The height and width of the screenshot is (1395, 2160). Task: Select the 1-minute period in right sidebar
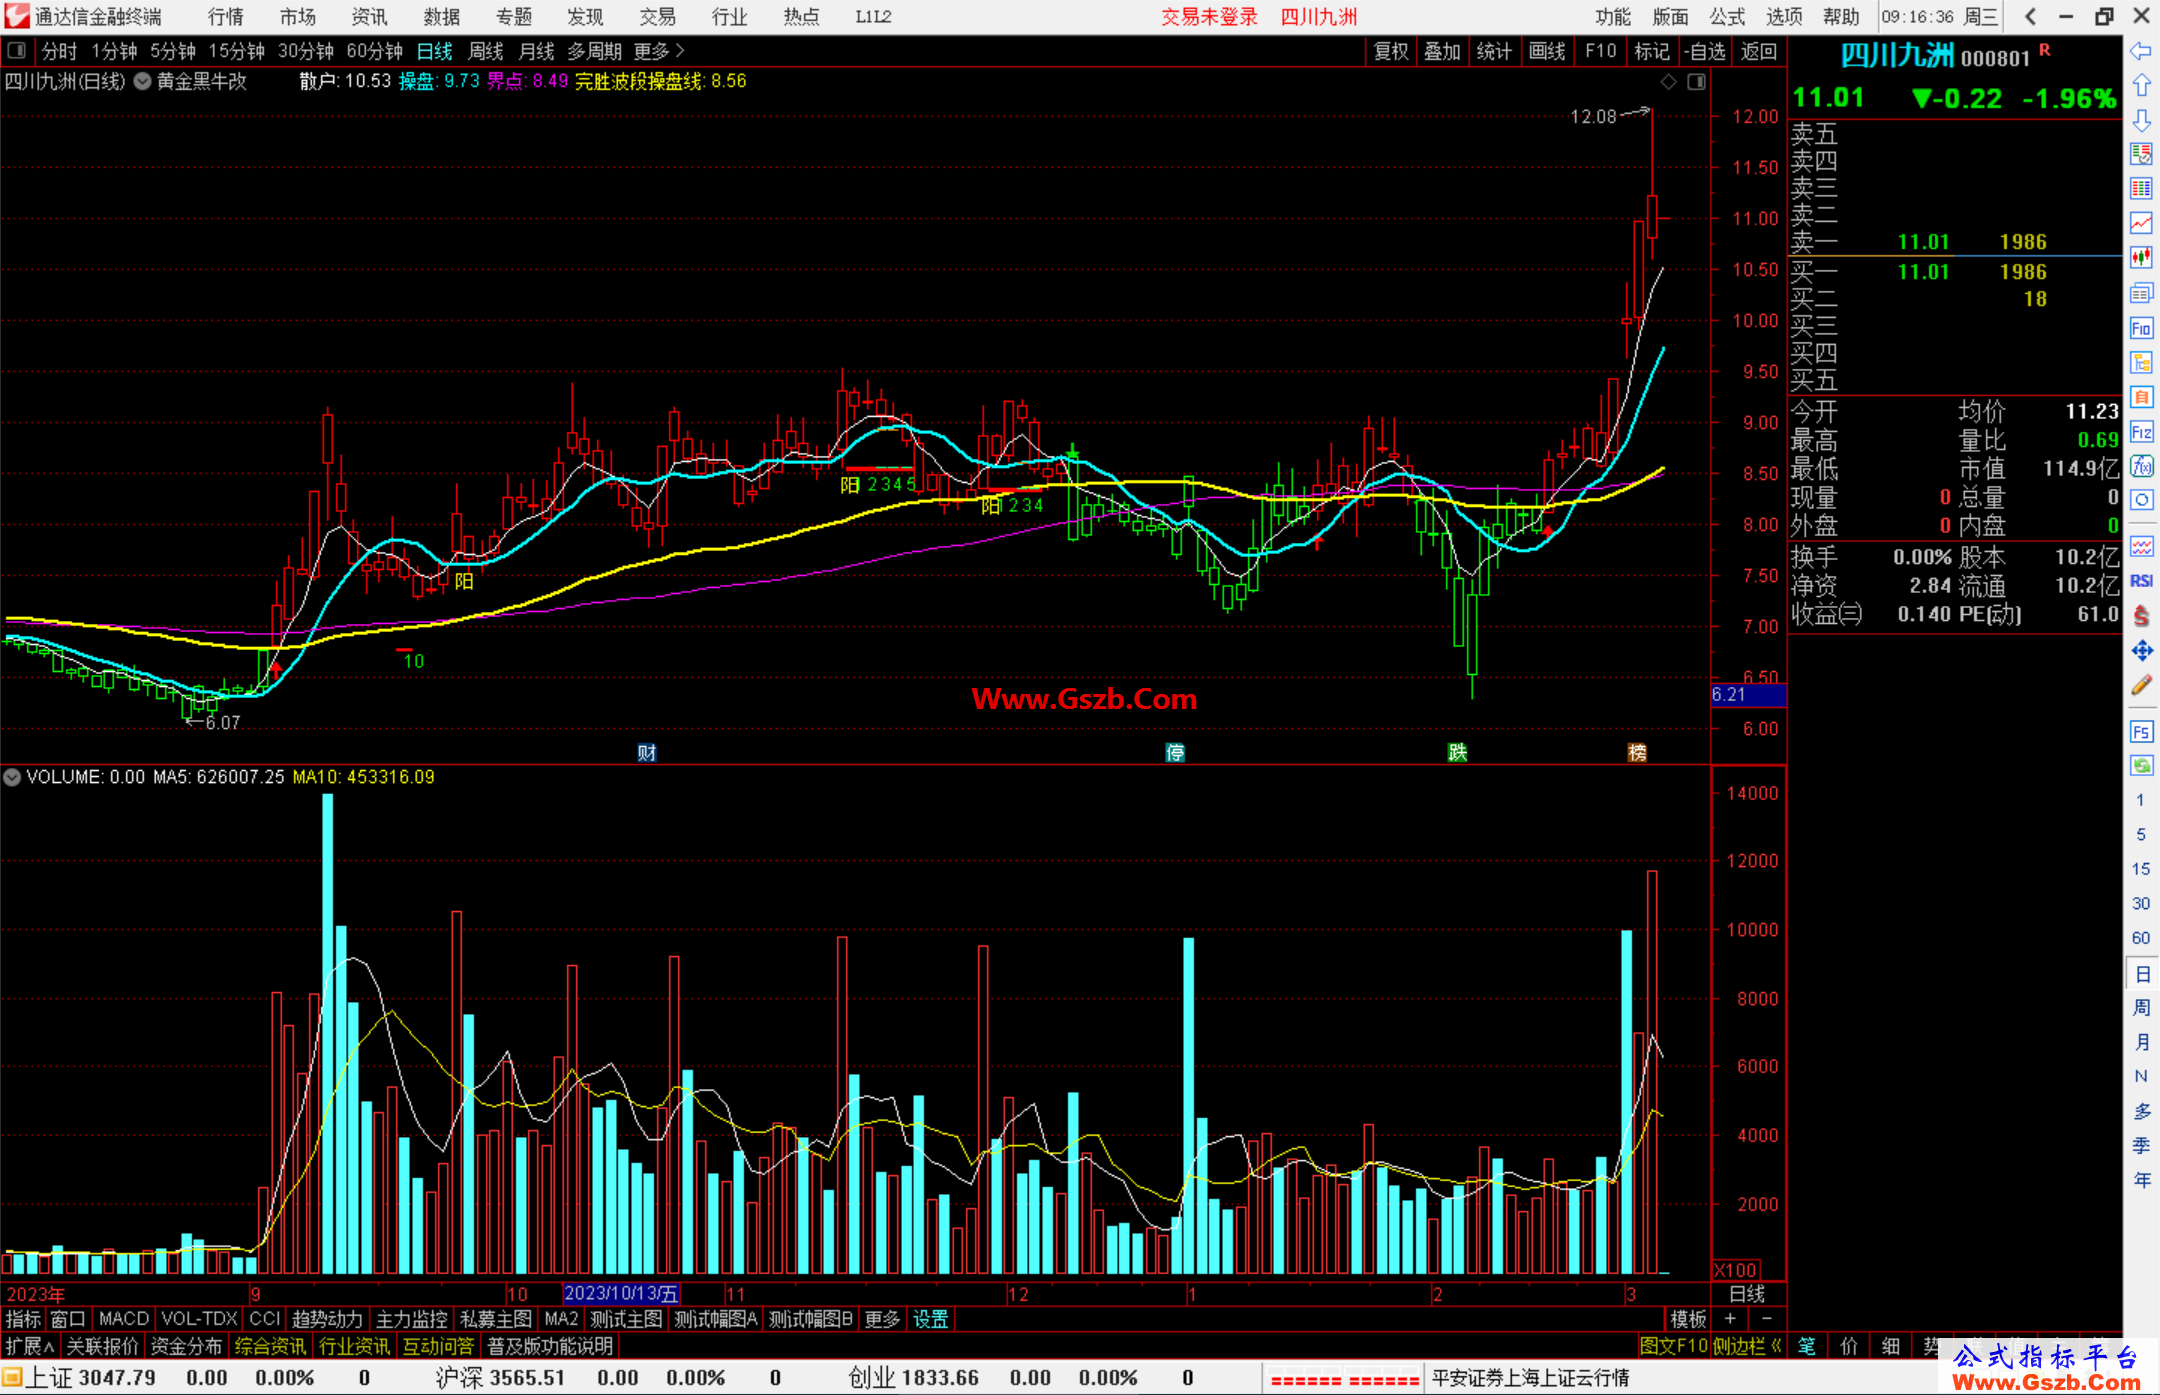[2141, 800]
